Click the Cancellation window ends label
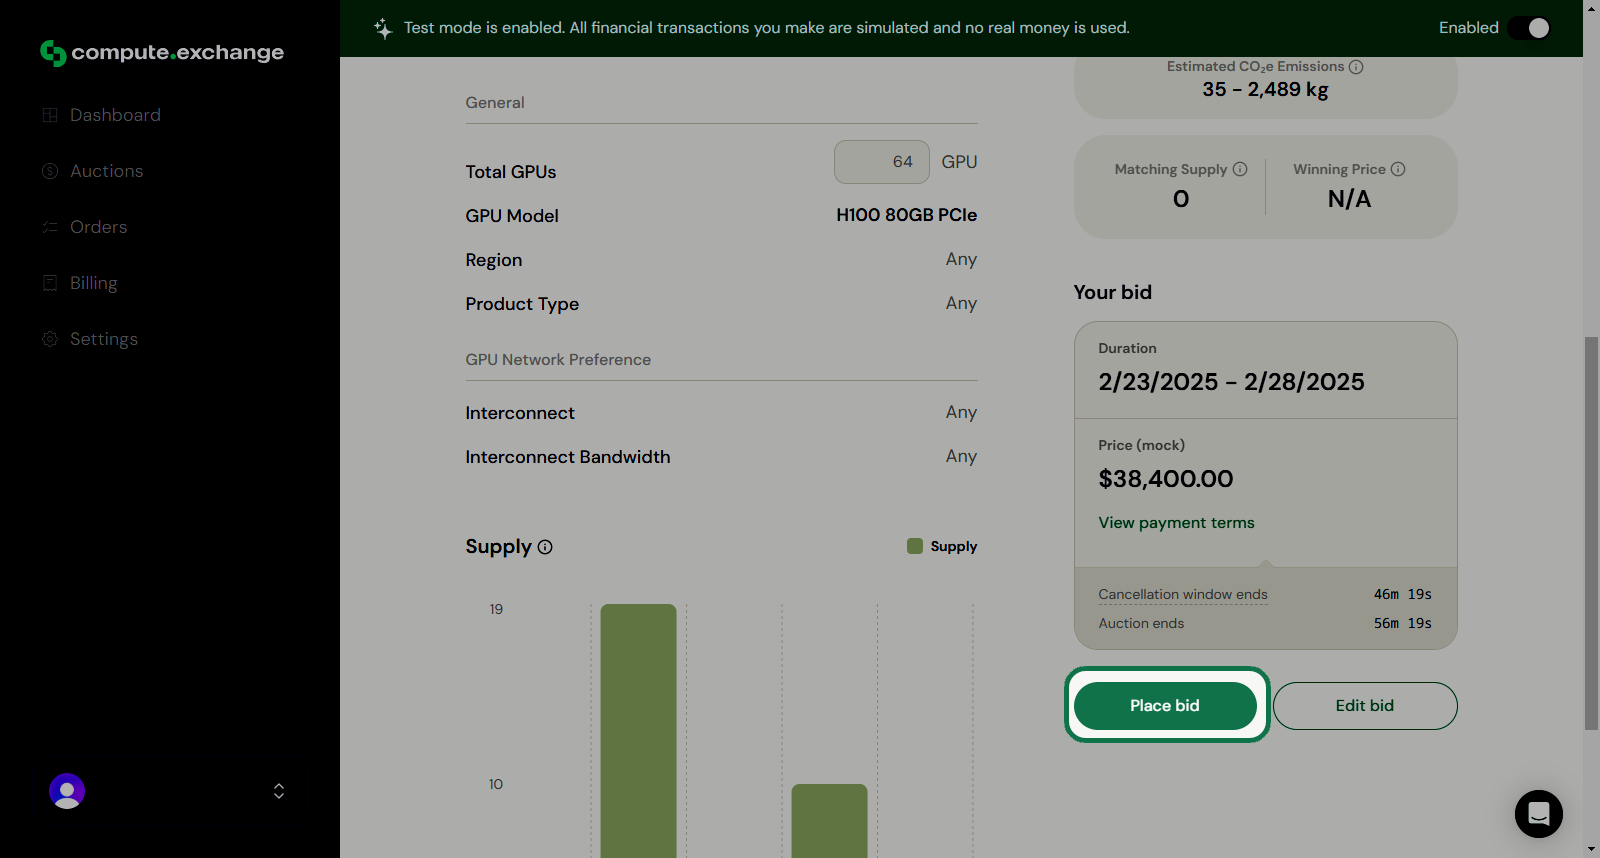 [1183, 594]
